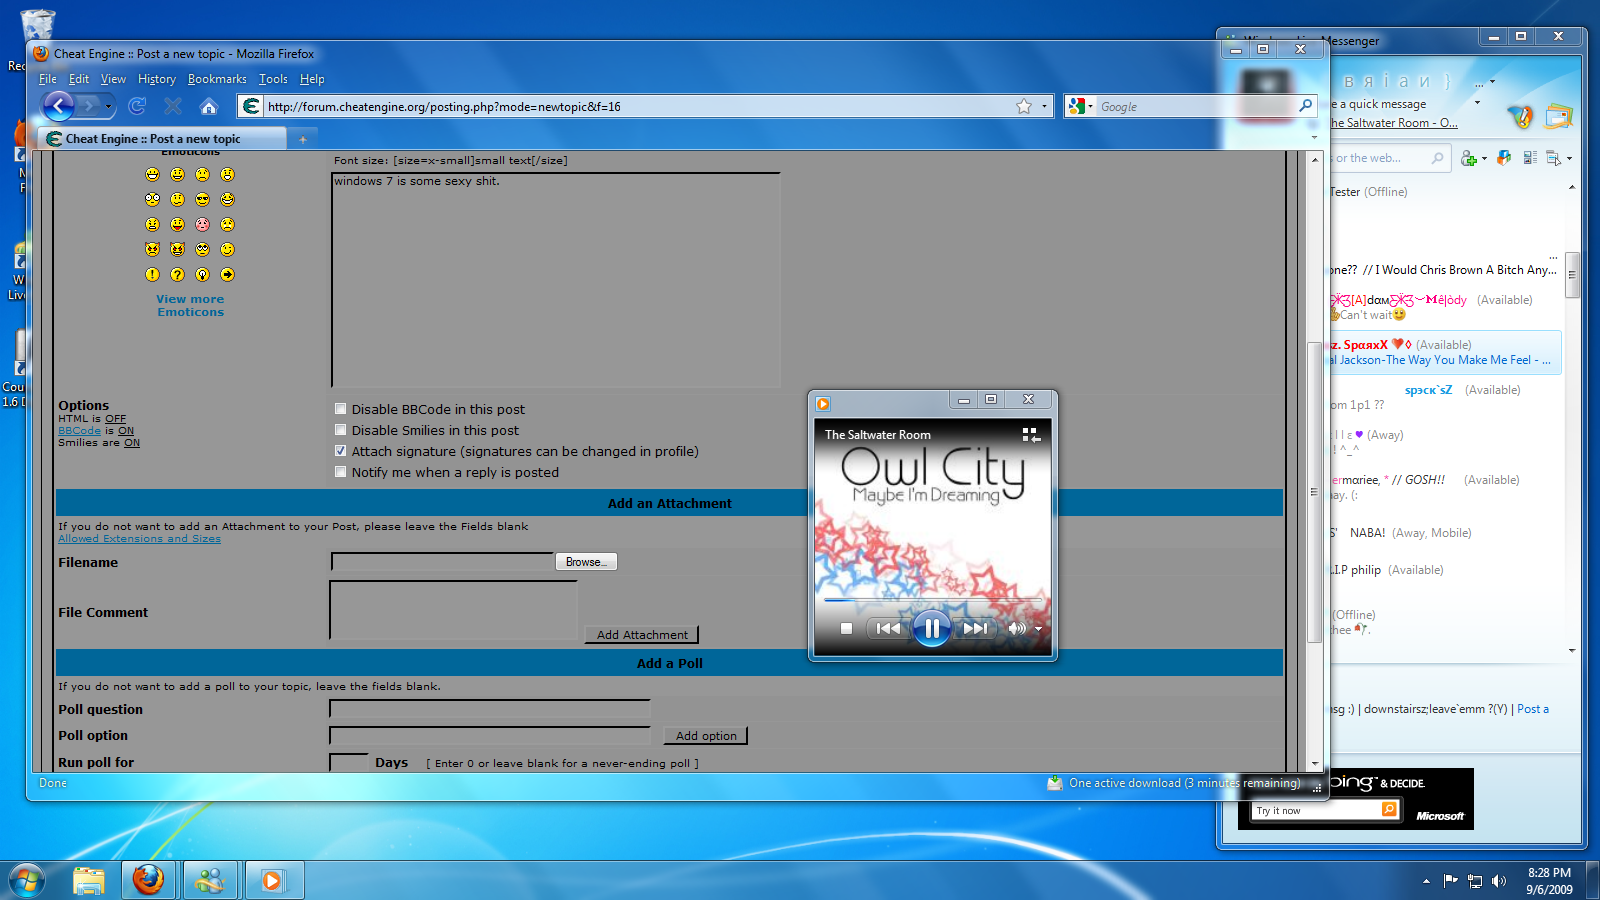Insert the pink embarrassed emoticon
1600x900 pixels.
click(x=202, y=224)
